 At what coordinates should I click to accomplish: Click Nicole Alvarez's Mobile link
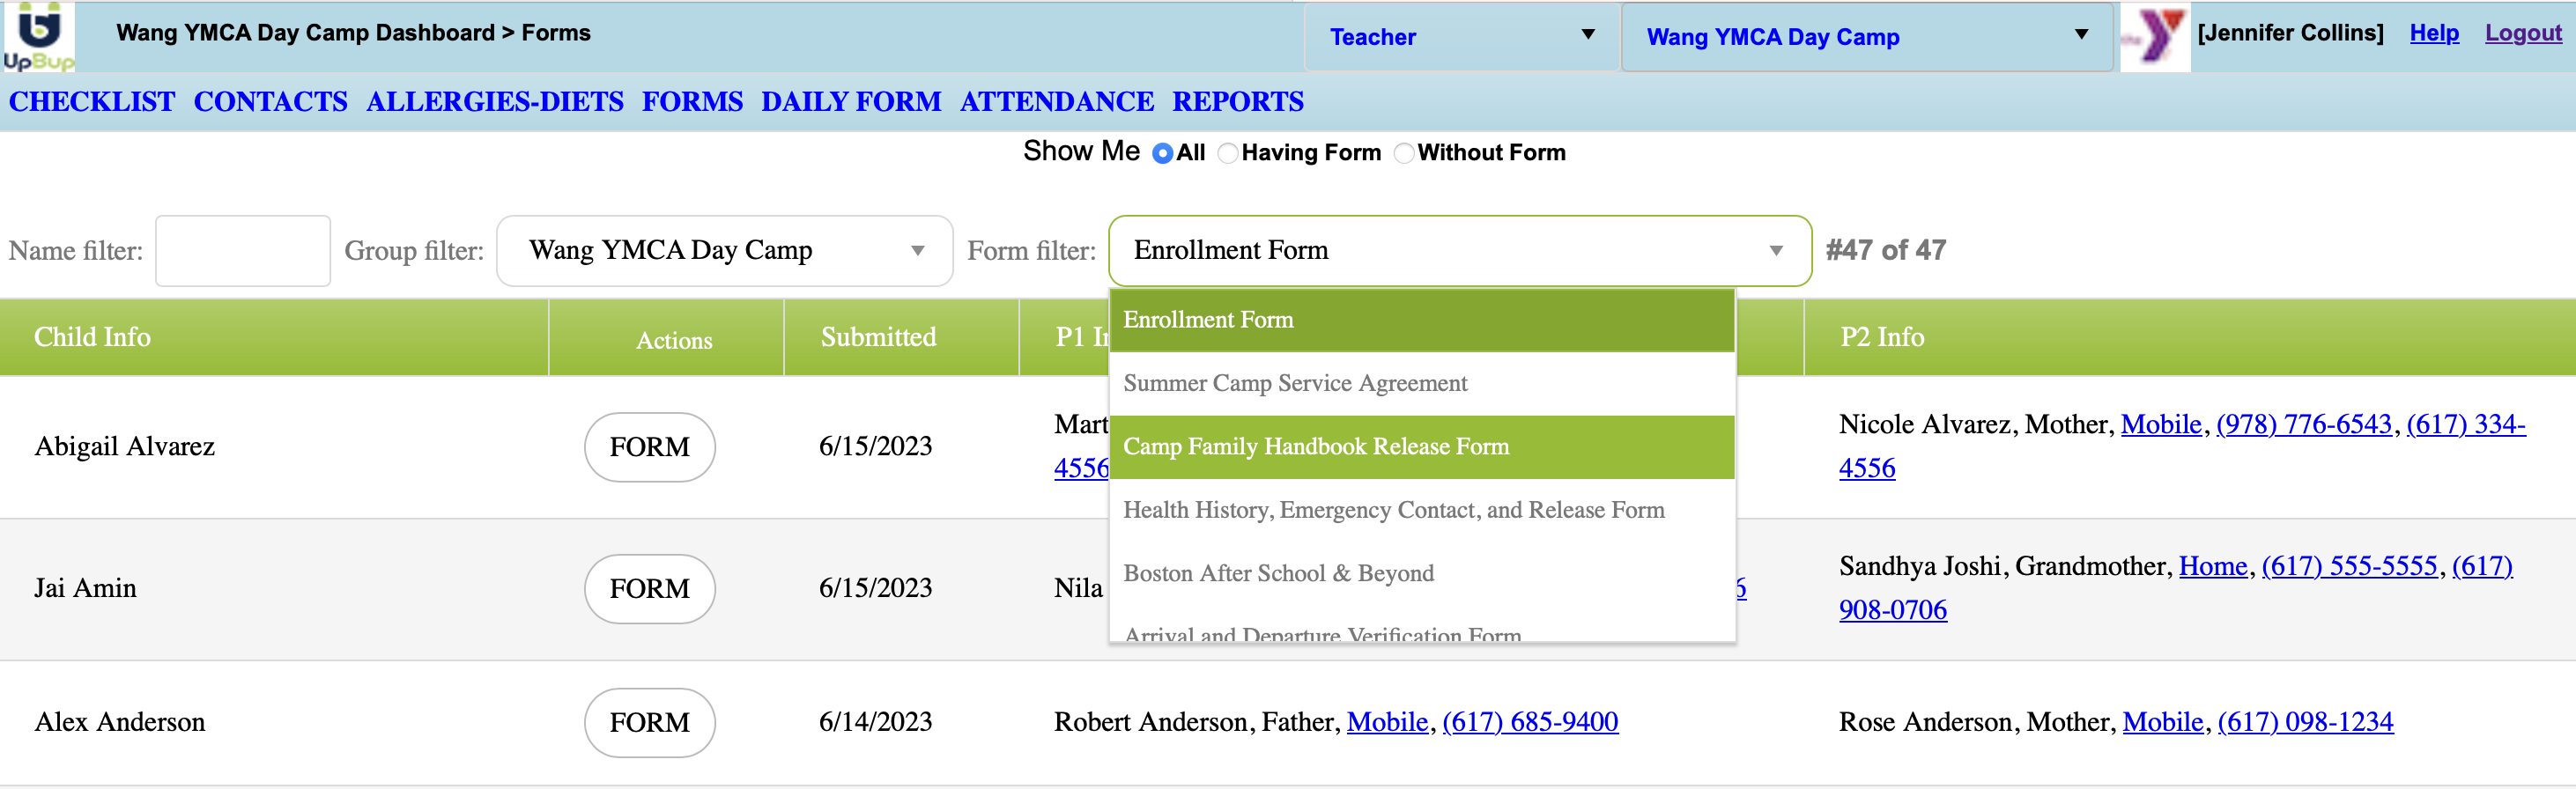[x=2161, y=425]
